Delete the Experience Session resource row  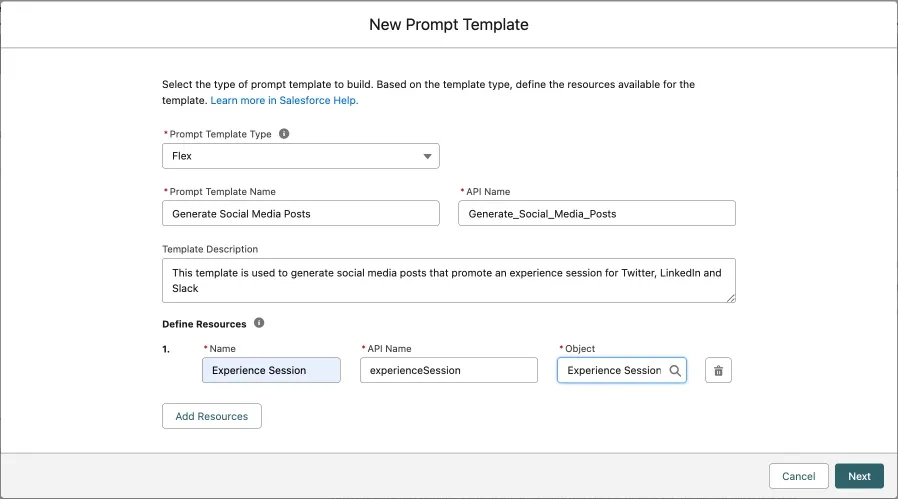tap(718, 371)
